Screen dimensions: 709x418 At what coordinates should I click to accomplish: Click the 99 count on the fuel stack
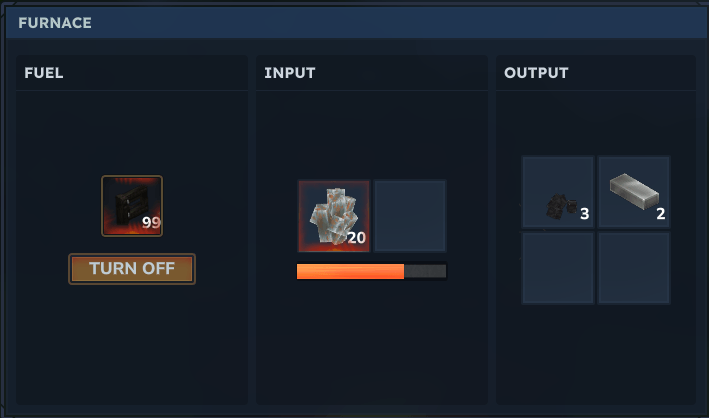(151, 223)
